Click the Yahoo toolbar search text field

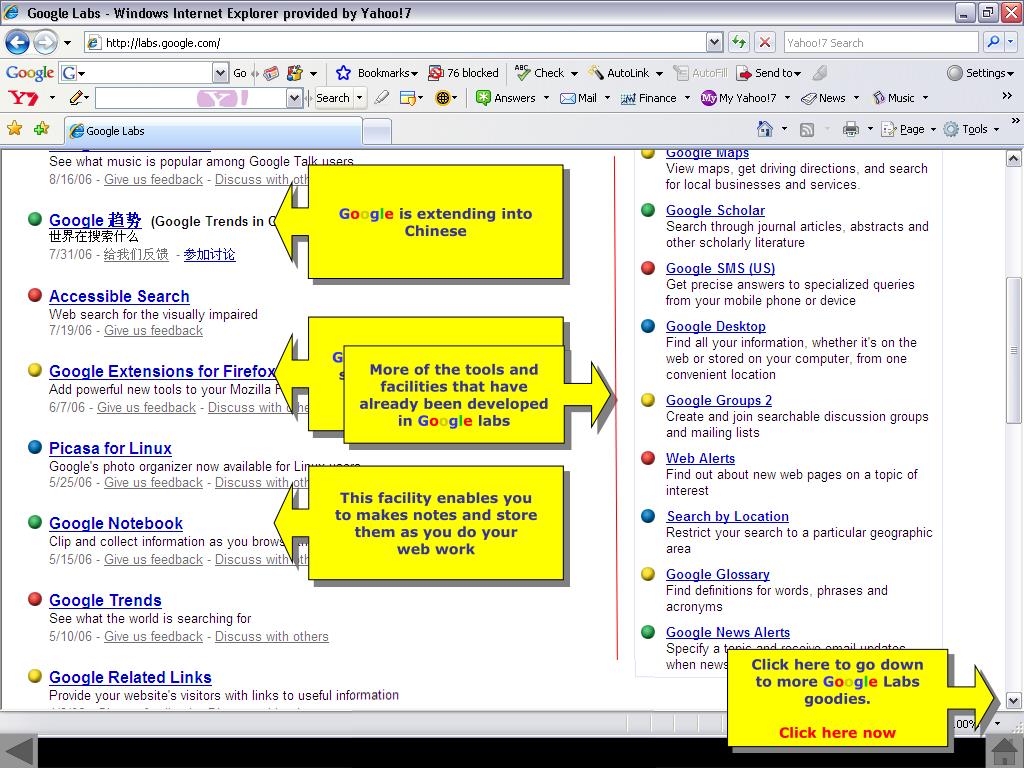click(x=190, y=98)
